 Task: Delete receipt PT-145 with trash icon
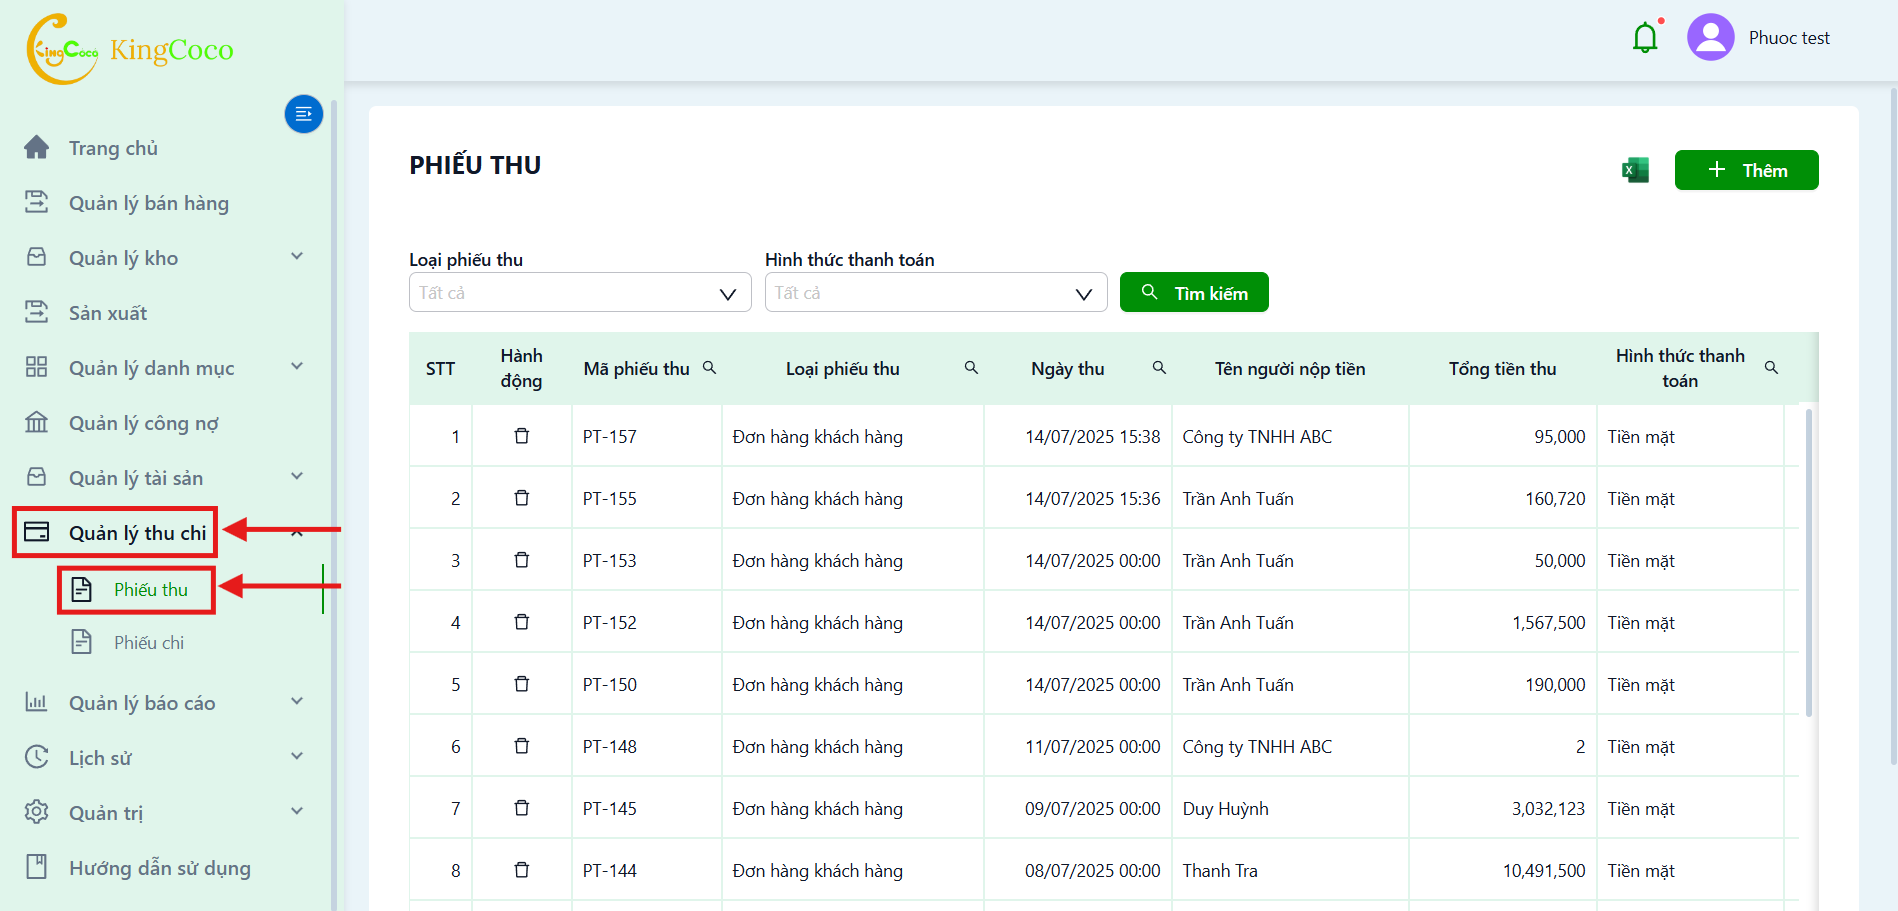(522, 808)
